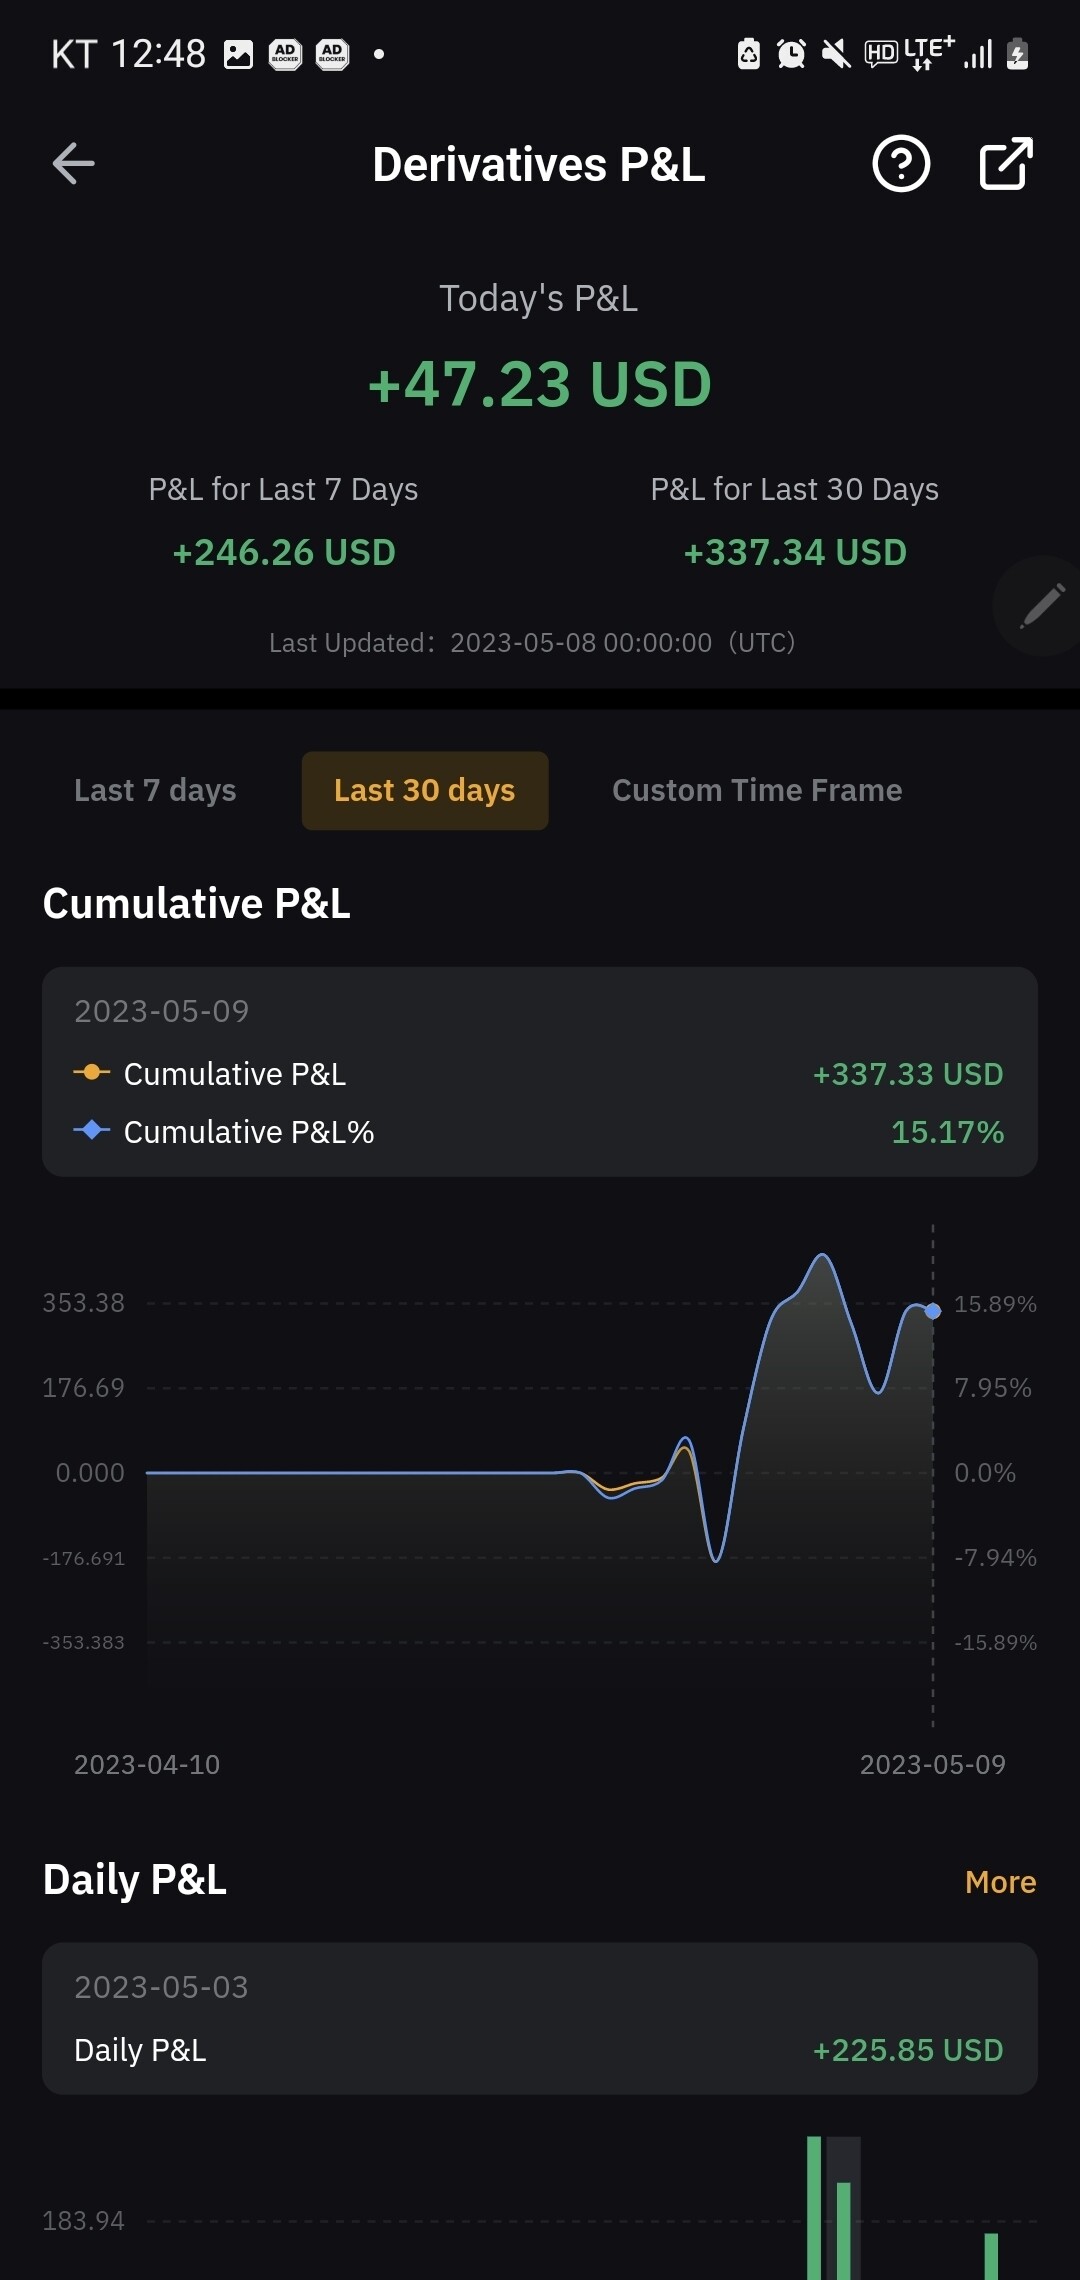1080x2280 pixels.
Task: Tap More next to Daily P&L
Action: click(1000, 1882)
